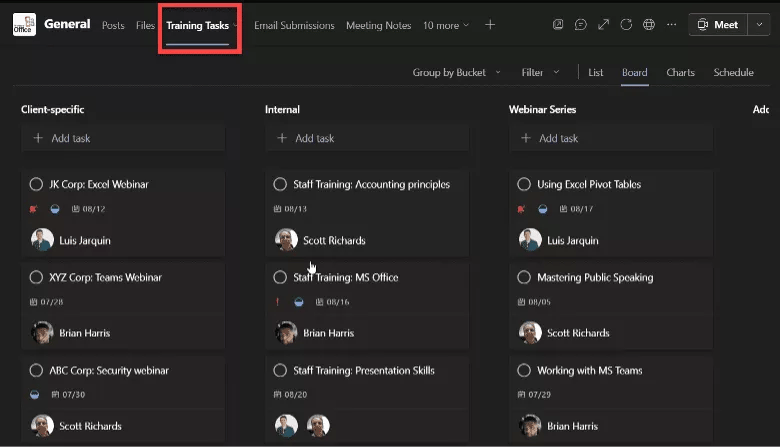Click Brian Harris avatar on Staff Training: MS Office
The image size is (780, 448).
286,333
